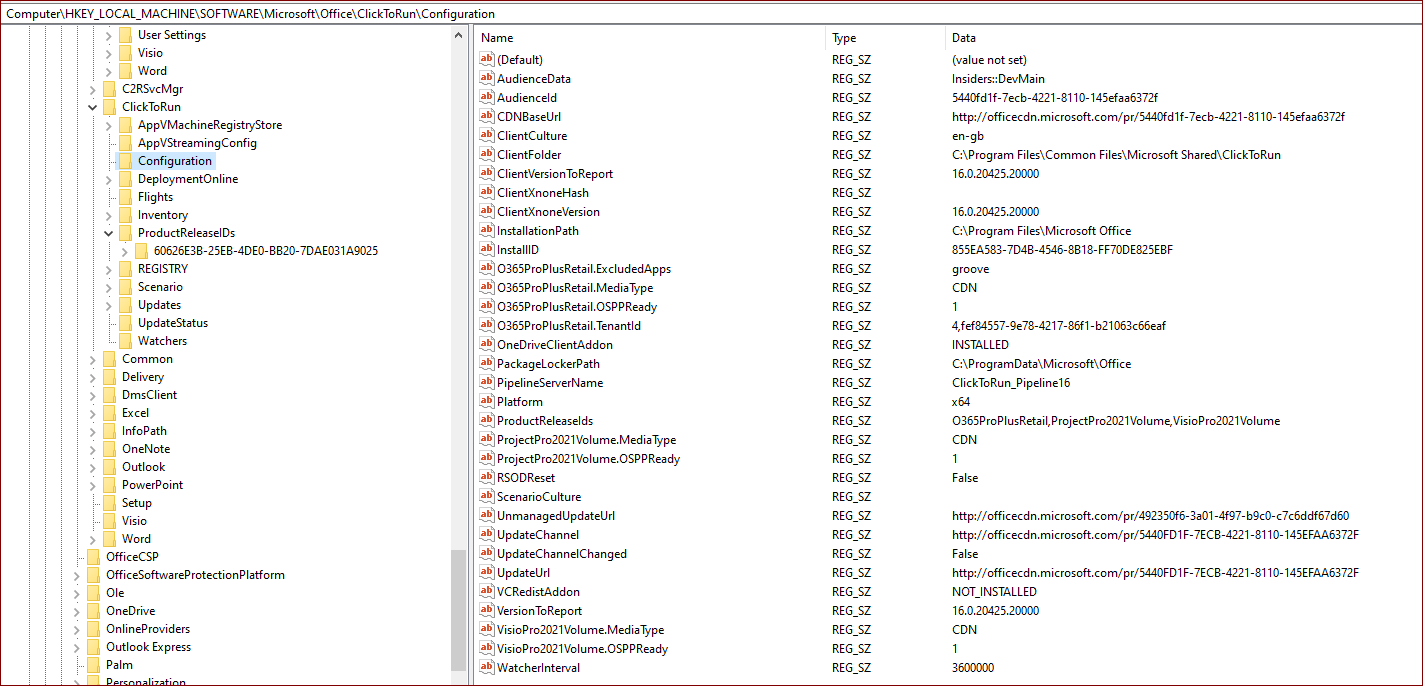Click the folder icon next to ClickToRun
1423x686 pixels.
point(110,107)
